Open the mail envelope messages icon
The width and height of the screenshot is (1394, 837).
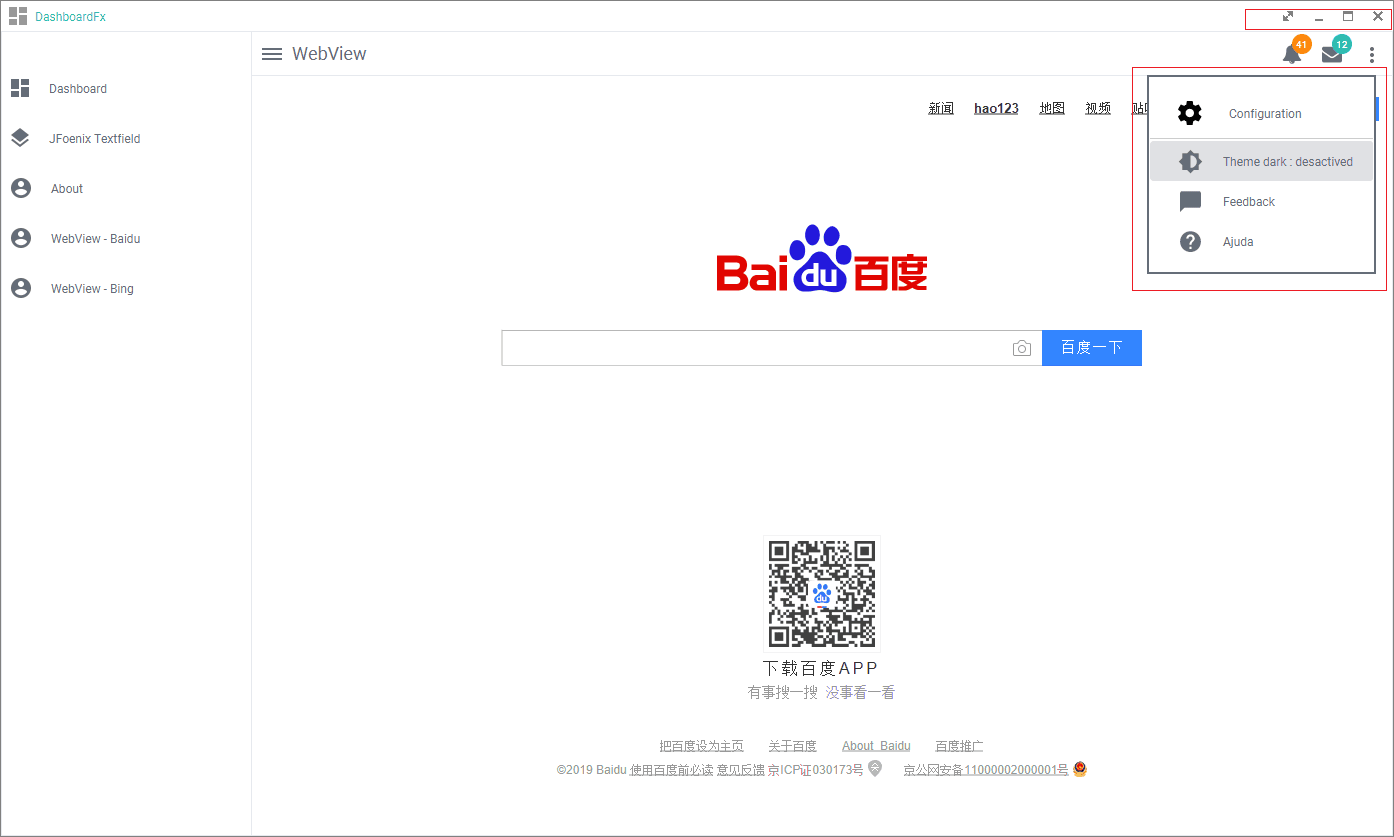point(1332,55)
